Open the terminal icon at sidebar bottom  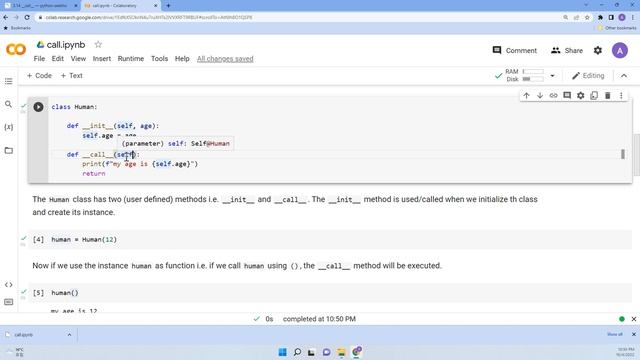pyautogui.click(x=9, y=302)
